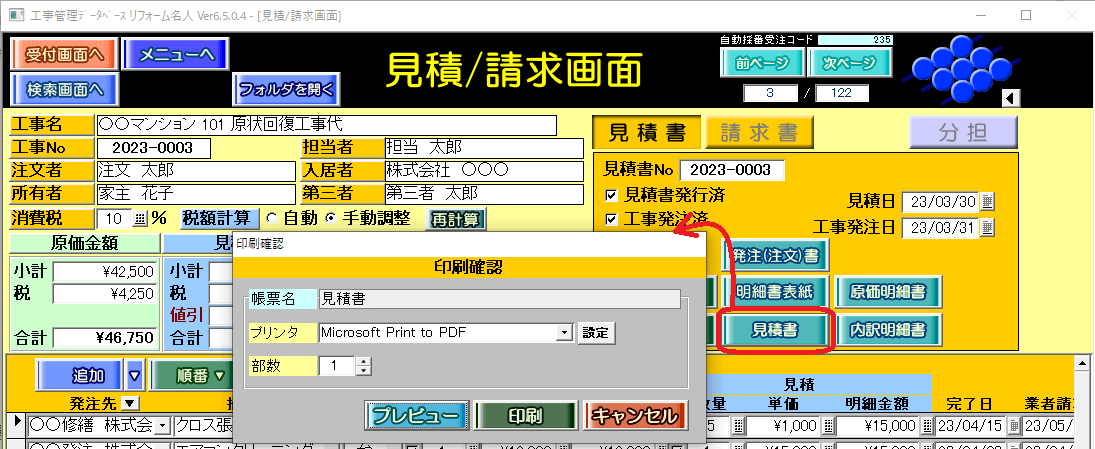The width and height of the screenshot is (1095, 449).
Task: Open the dropdown arrow beside 追加
Action: coord(135,376)
